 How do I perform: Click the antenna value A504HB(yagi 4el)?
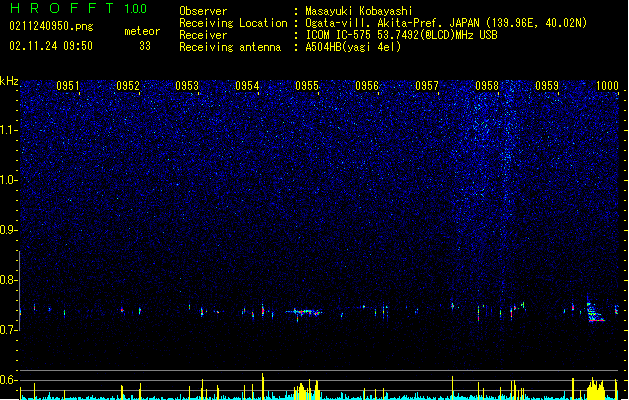353,47
